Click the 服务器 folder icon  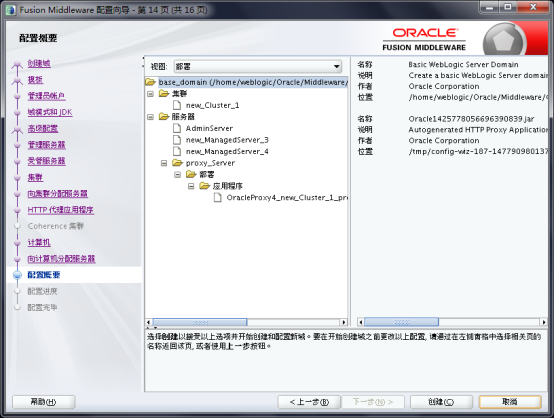[x=164, y=117]
